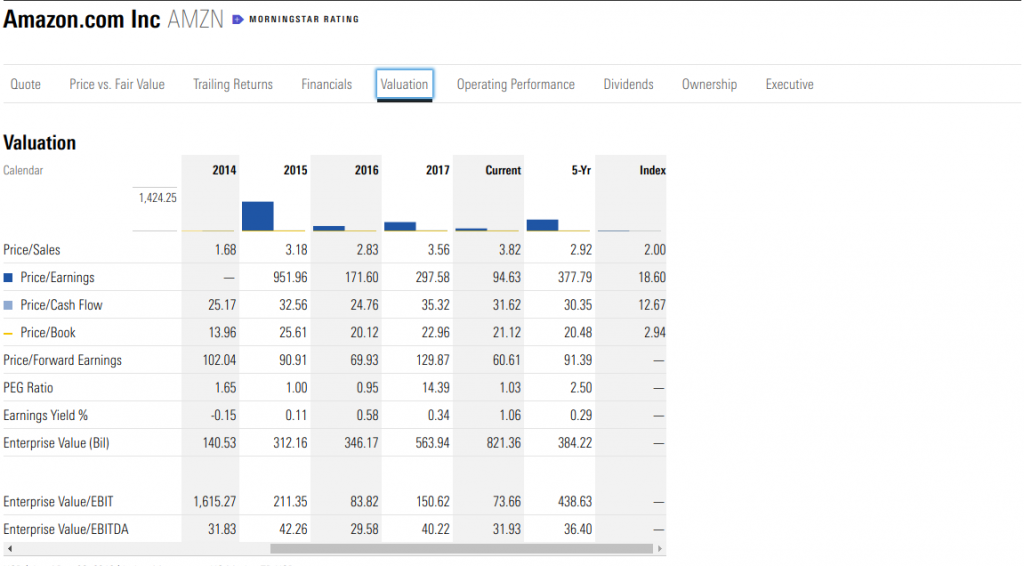Viewport: 1024px width, 566px height.
Task: Click the Index column header
Action: (x=652, y=170)
